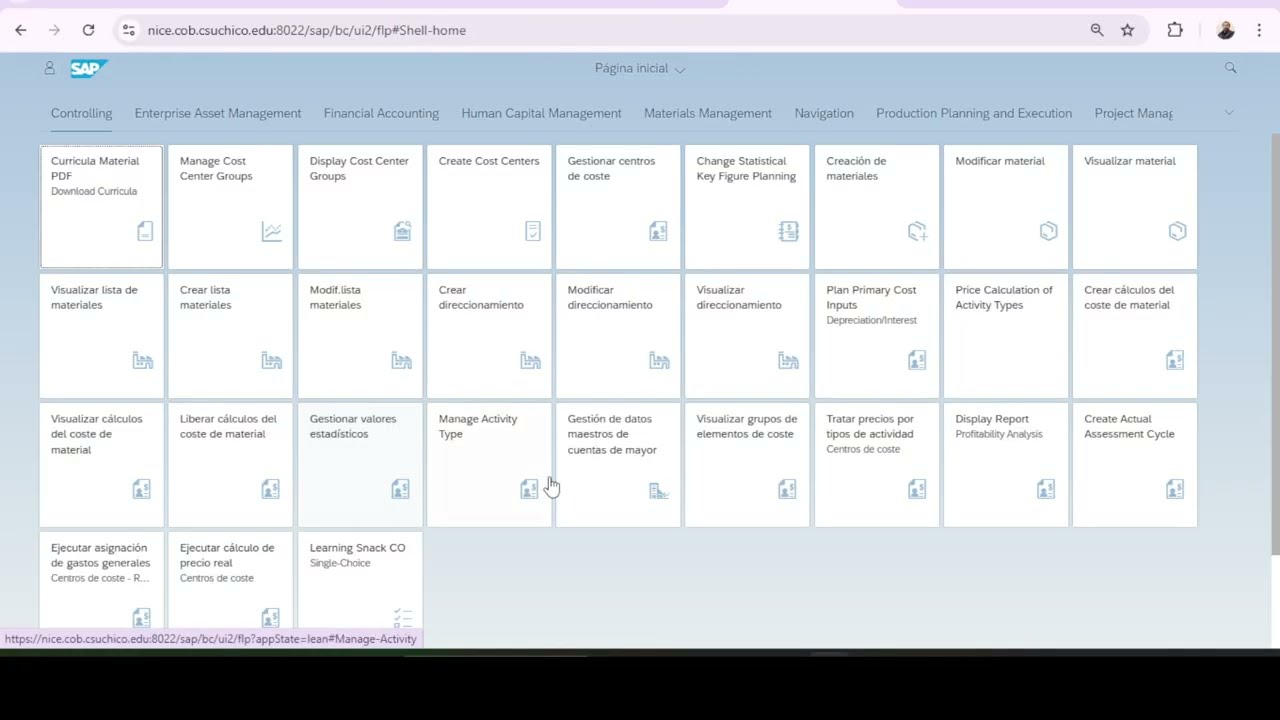The width and height of the screenshot is (1280, 720).
Task: Open the Fiori launchpad search icon
Action: click(1231, 68)
